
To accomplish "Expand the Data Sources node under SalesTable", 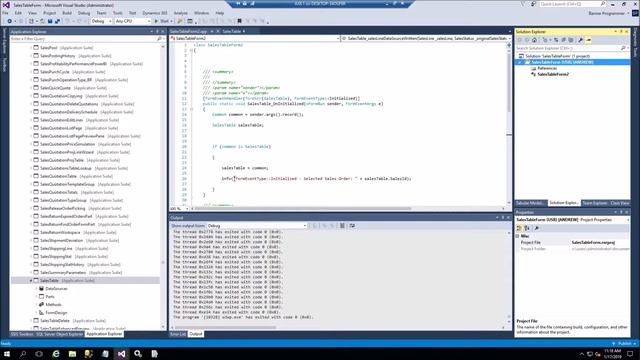I will [36, 289].
